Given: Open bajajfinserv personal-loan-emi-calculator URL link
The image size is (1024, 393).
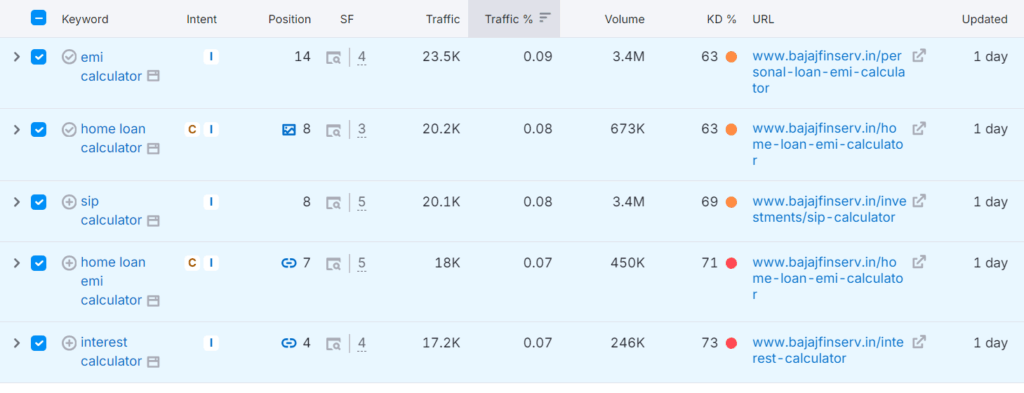Looking at the screenshot, I should tap(829, 72).
